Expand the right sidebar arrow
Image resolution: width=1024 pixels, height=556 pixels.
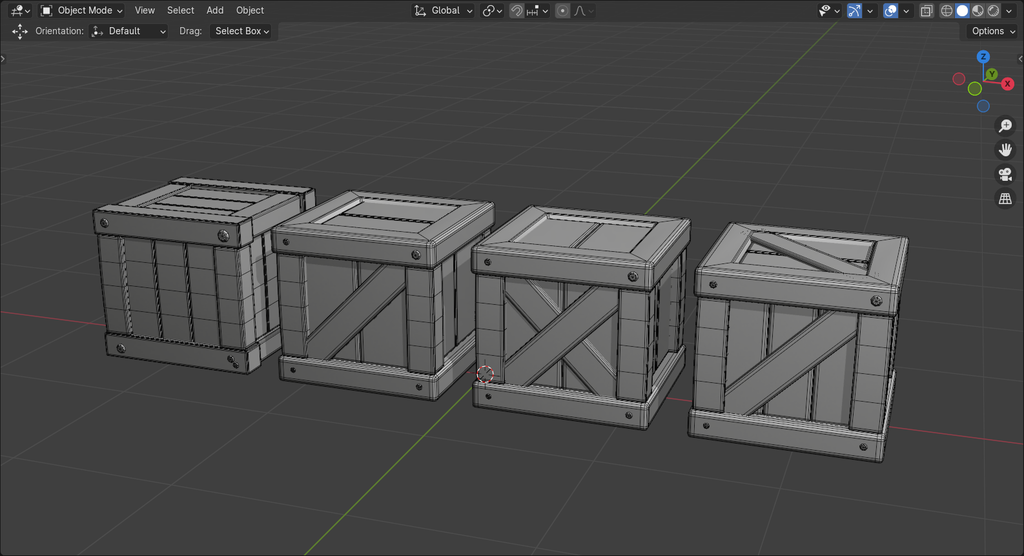pyautogui.click(x=1021, y=59)
